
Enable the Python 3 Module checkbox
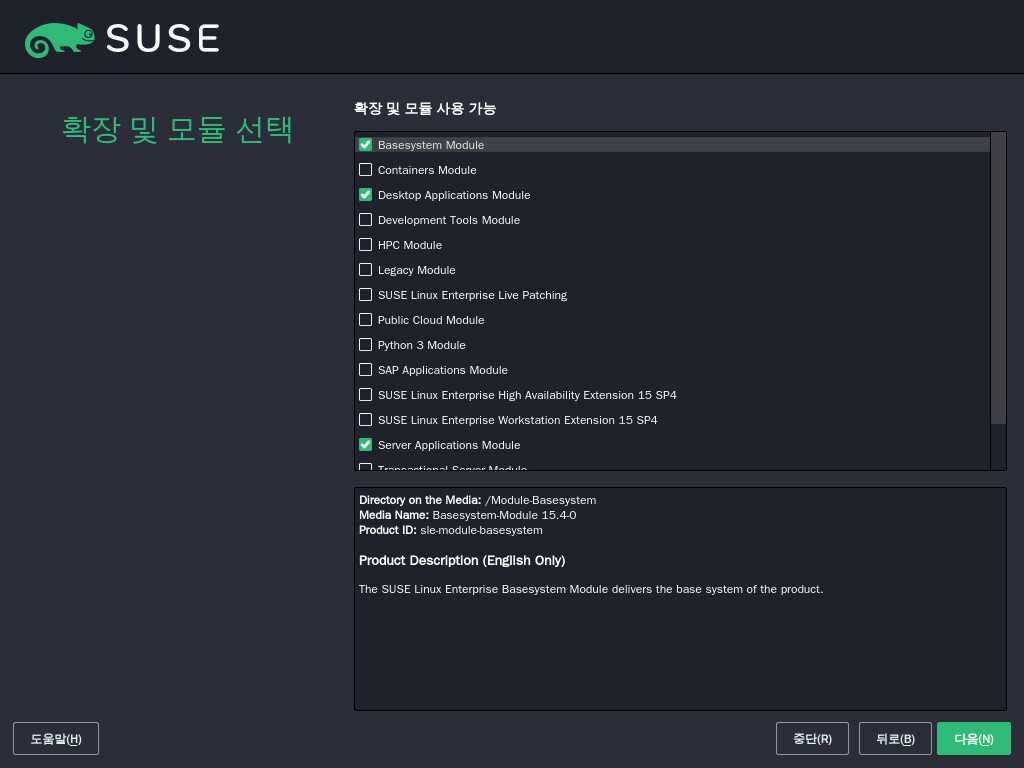[366, 345]
